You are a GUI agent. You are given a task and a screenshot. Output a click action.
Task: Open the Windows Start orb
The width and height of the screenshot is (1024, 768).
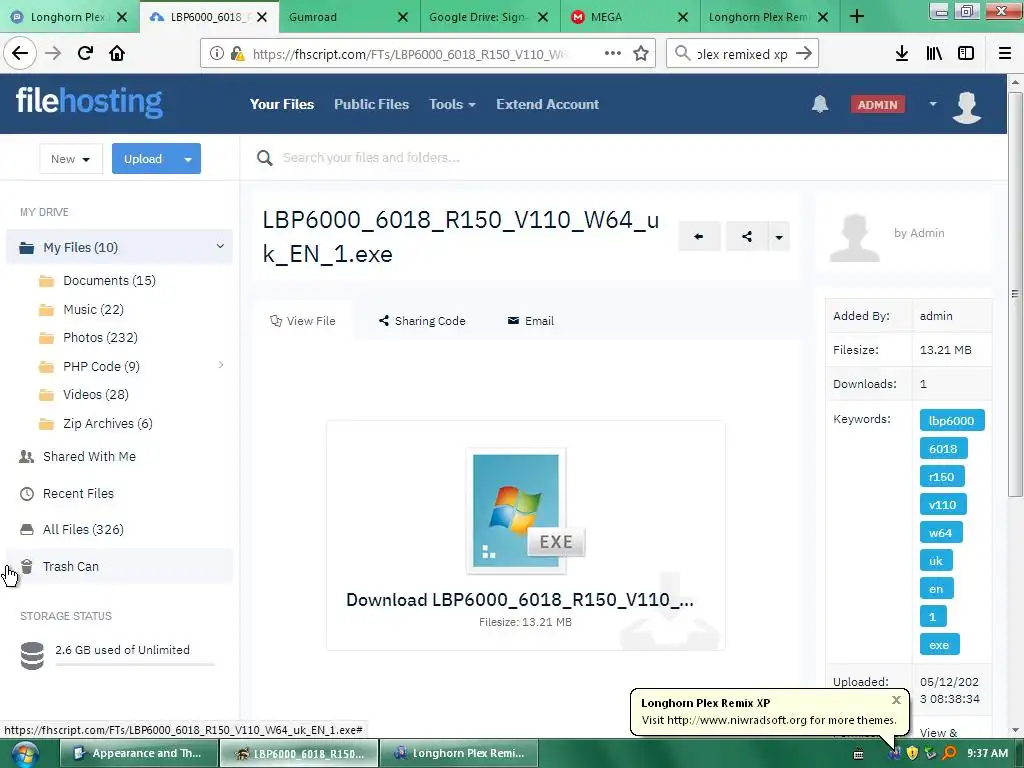24,754
